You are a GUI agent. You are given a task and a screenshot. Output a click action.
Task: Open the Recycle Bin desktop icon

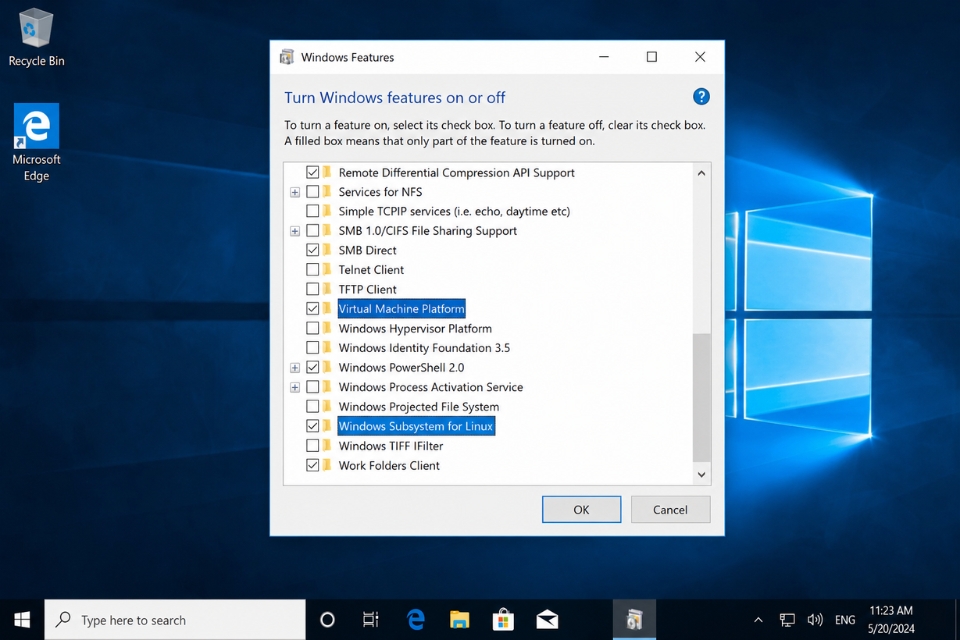tap(36, 37)
